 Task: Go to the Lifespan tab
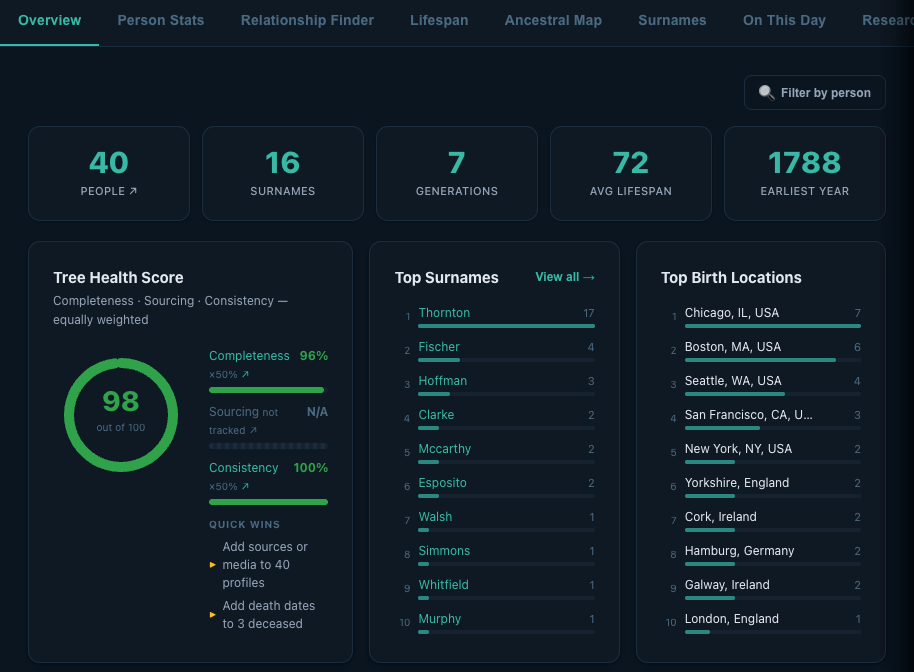pyautogui.click(x=439, y=20)
